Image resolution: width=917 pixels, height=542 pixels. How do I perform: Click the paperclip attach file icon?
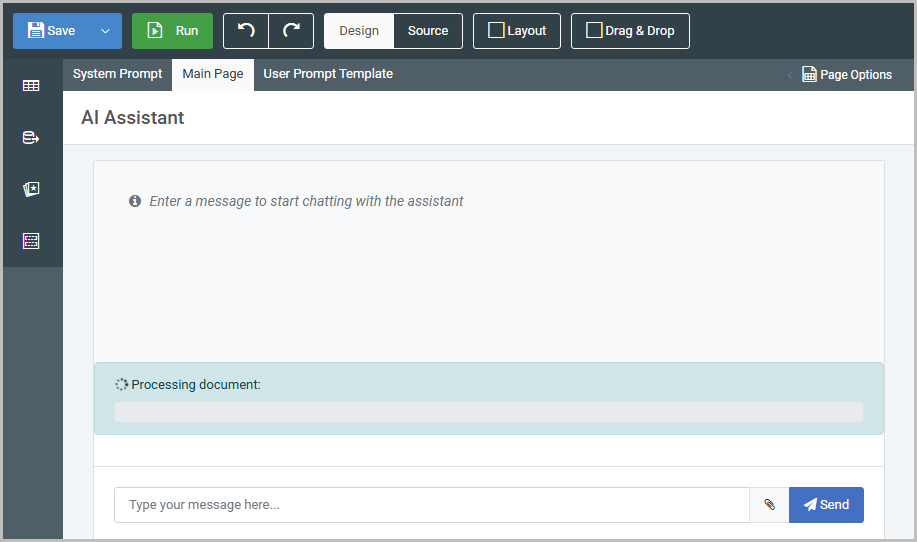(x=769, y=505)
